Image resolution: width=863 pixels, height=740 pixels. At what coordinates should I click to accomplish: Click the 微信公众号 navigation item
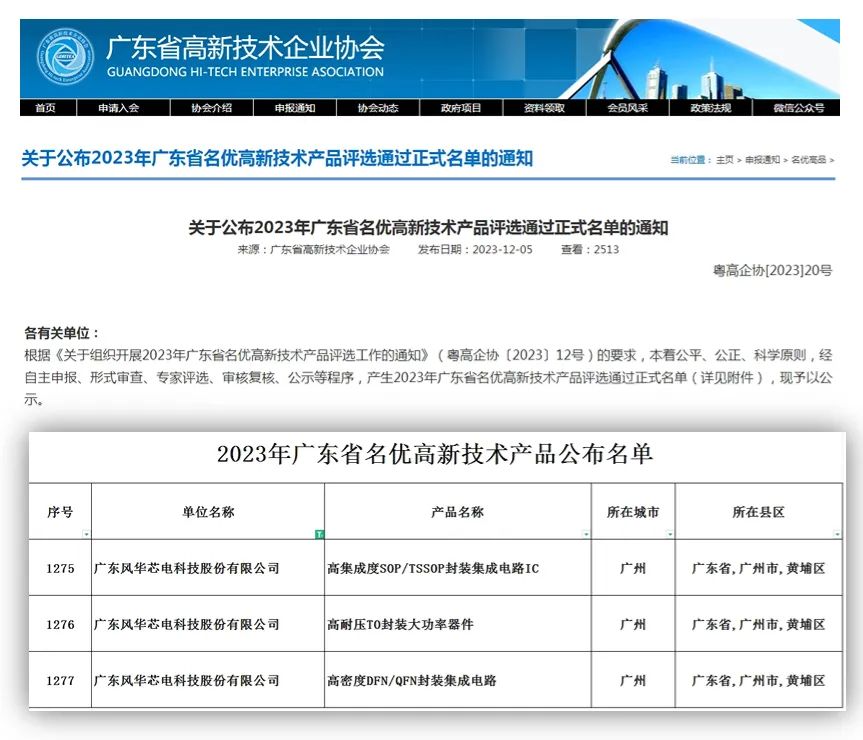pyautogui.click(x=798, y=108)
